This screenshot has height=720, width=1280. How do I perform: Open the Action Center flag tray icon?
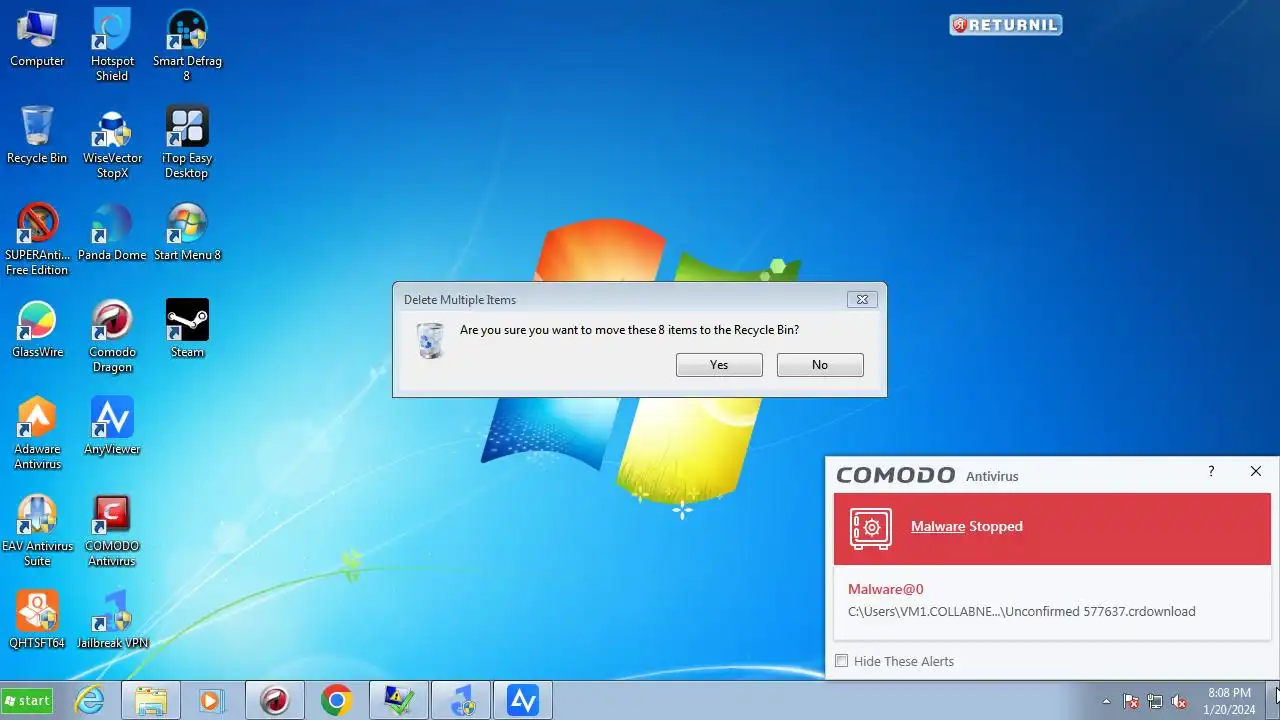pos(1132,701)
